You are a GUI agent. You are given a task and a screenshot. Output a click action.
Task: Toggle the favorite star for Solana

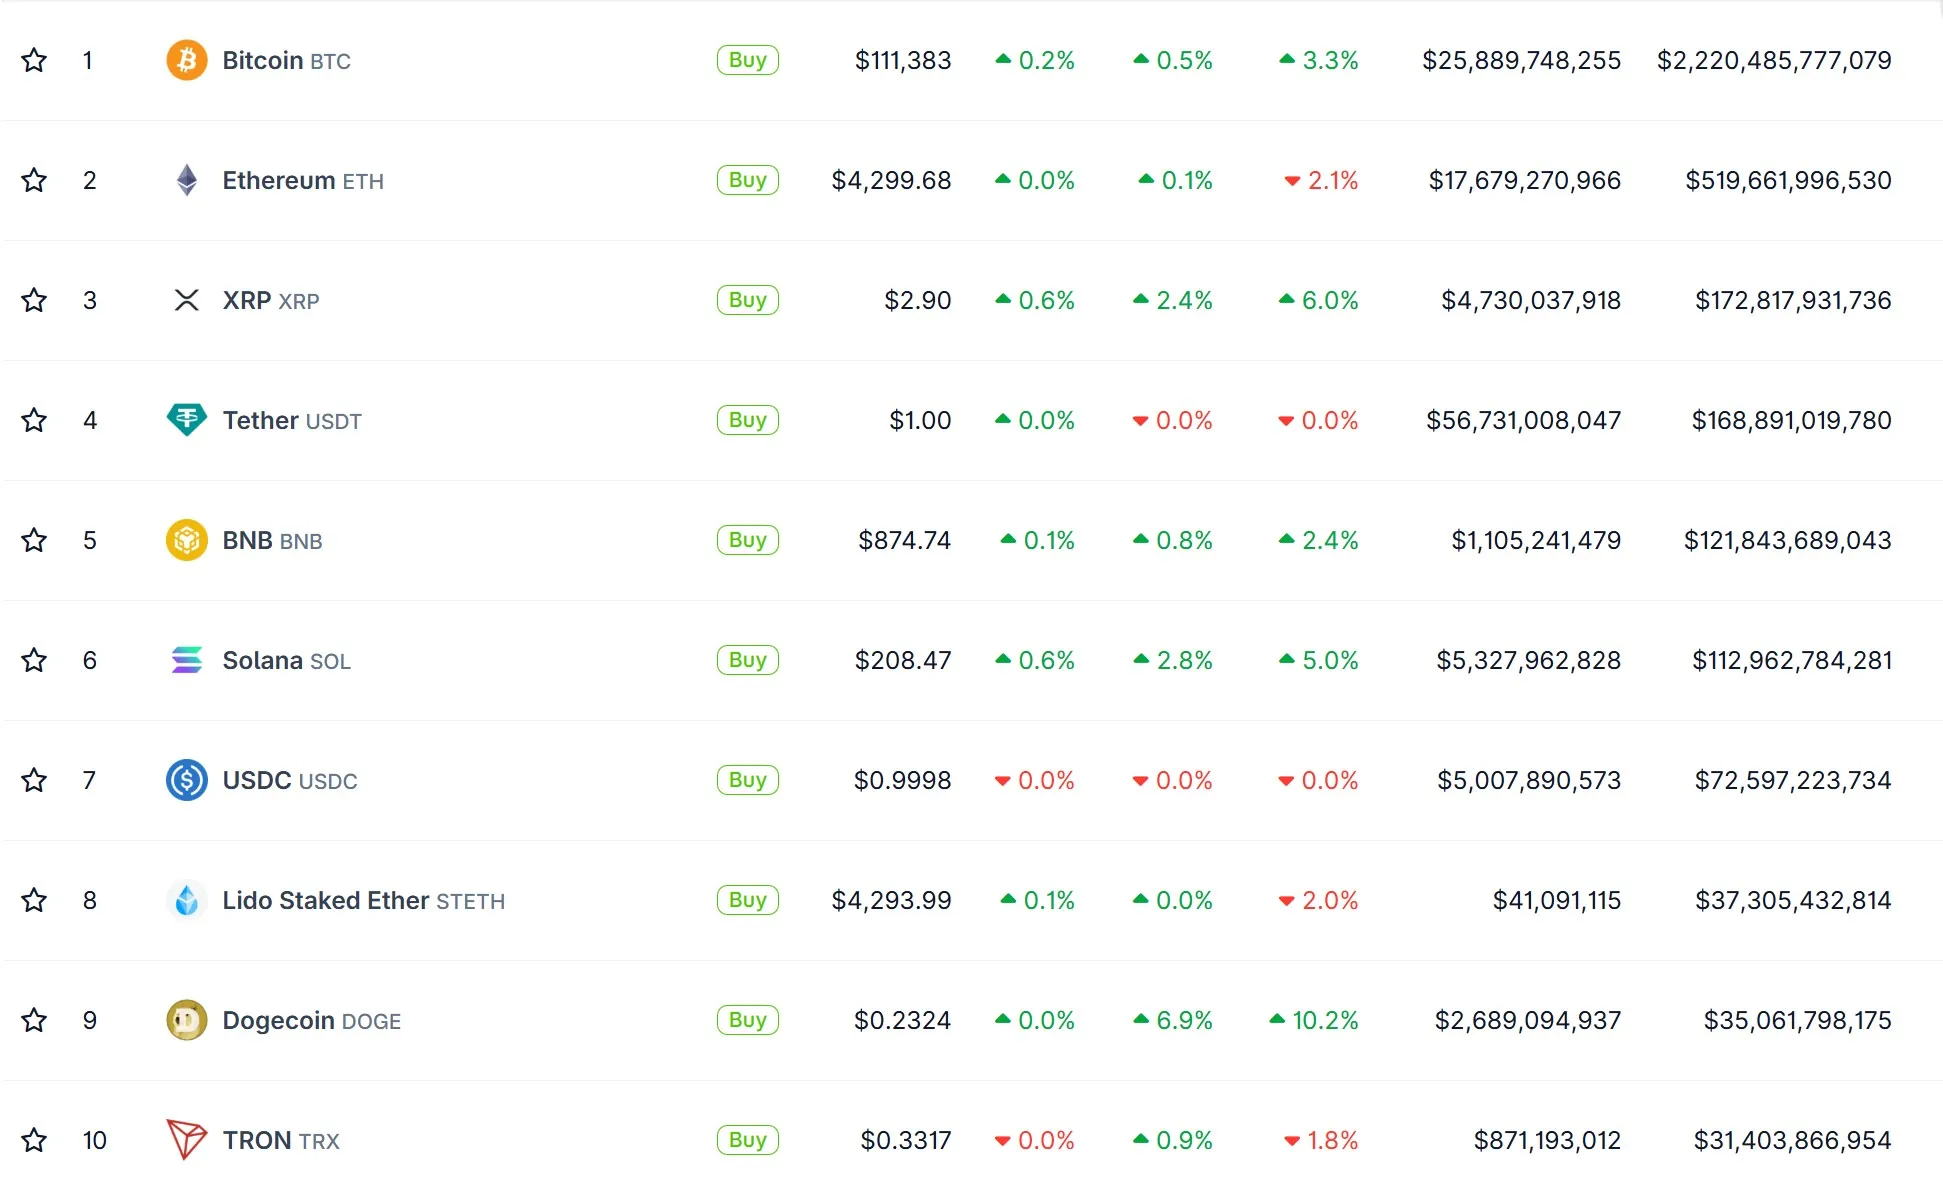click(34, 660)
